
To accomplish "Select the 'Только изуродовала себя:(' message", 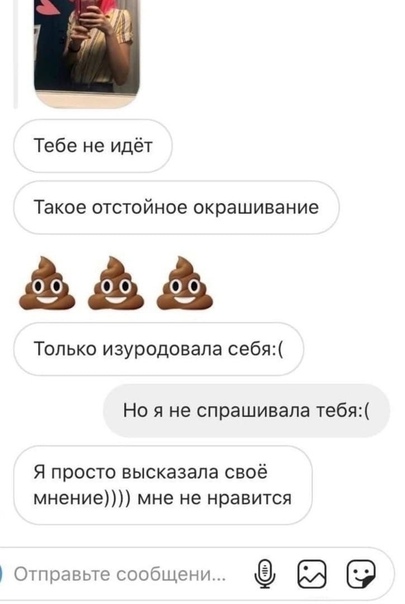I will tap(158, 349).
